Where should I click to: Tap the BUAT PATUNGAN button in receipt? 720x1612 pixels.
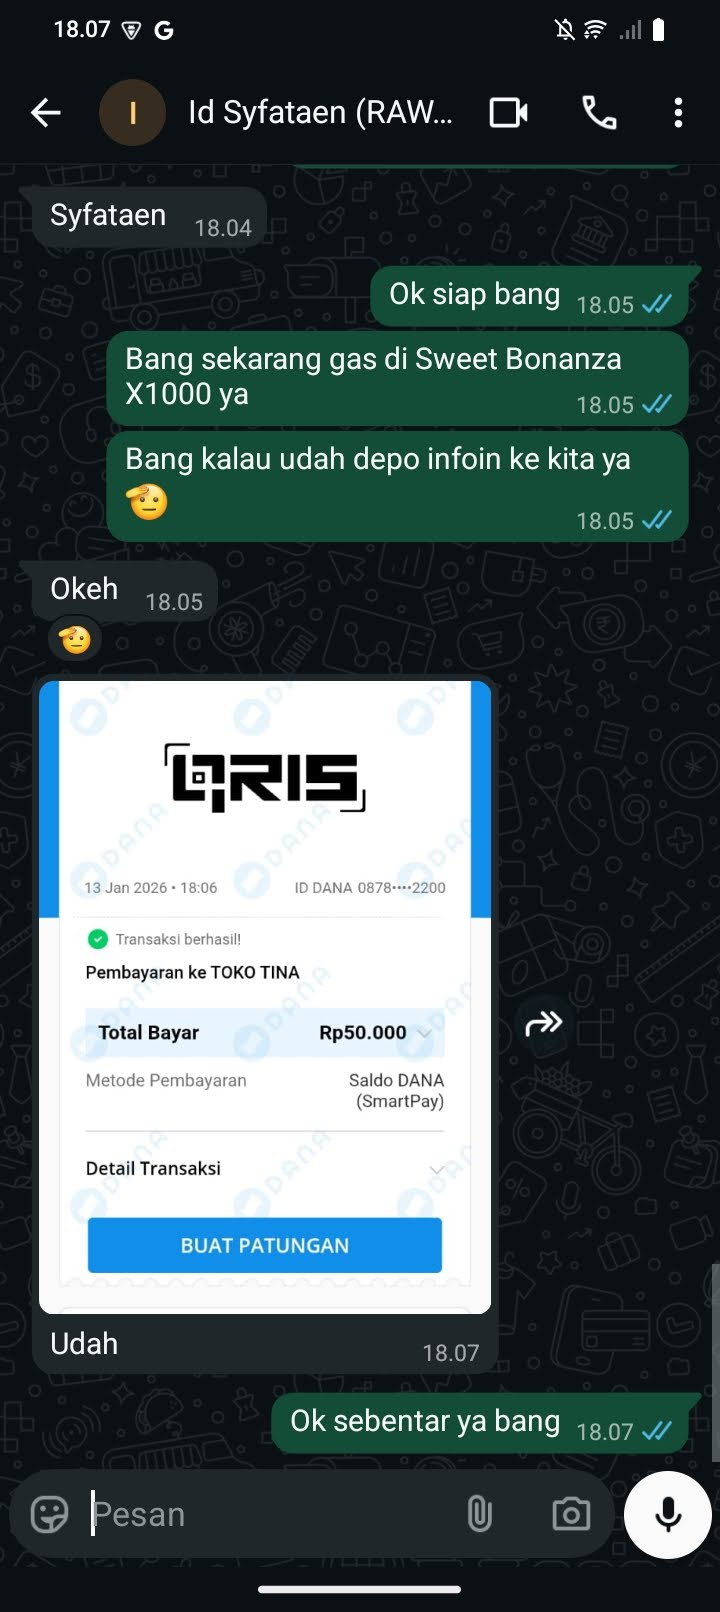265,1245
